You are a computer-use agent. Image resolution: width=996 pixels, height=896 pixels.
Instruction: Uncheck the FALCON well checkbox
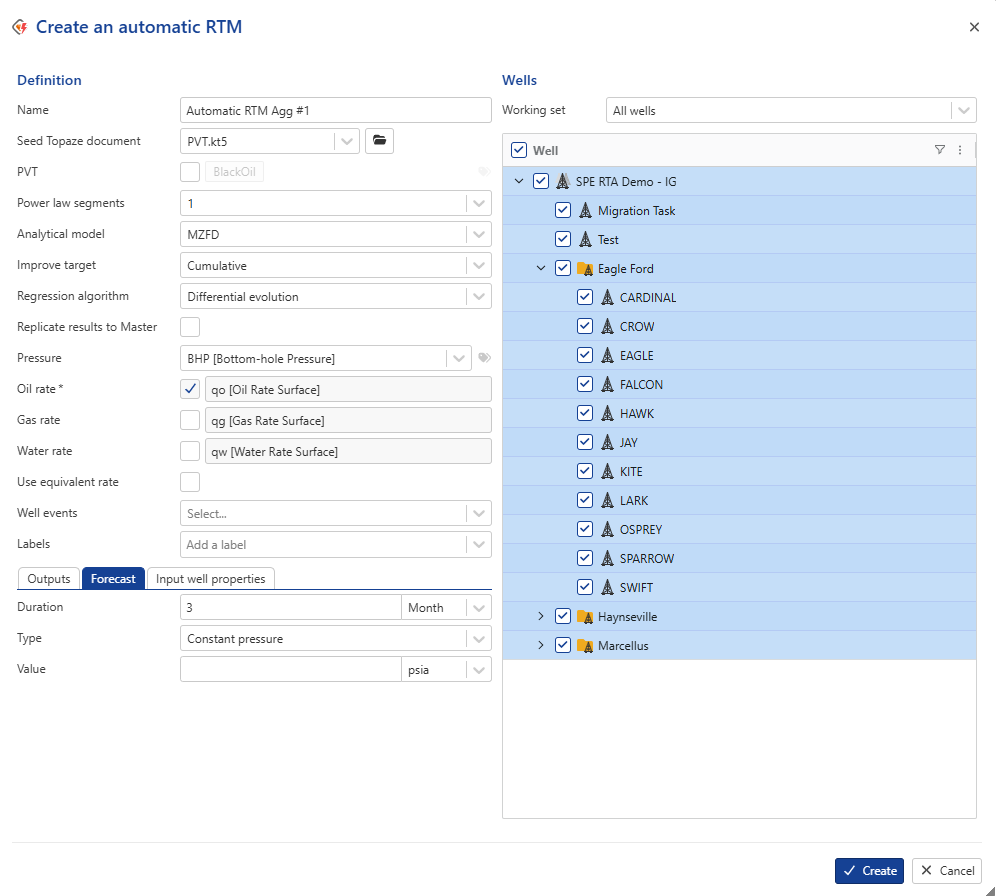(x=585, y=385)
